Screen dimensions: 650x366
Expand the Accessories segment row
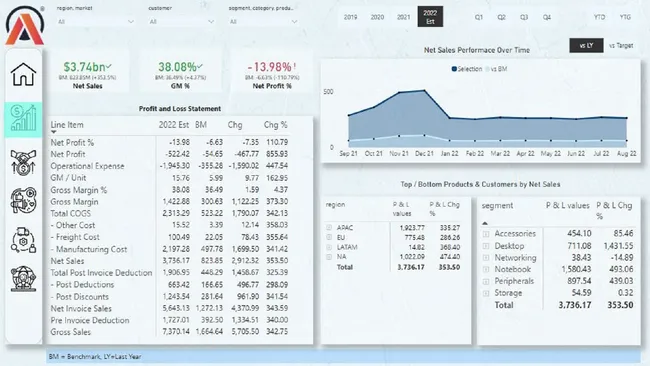[x=485, y=234]
